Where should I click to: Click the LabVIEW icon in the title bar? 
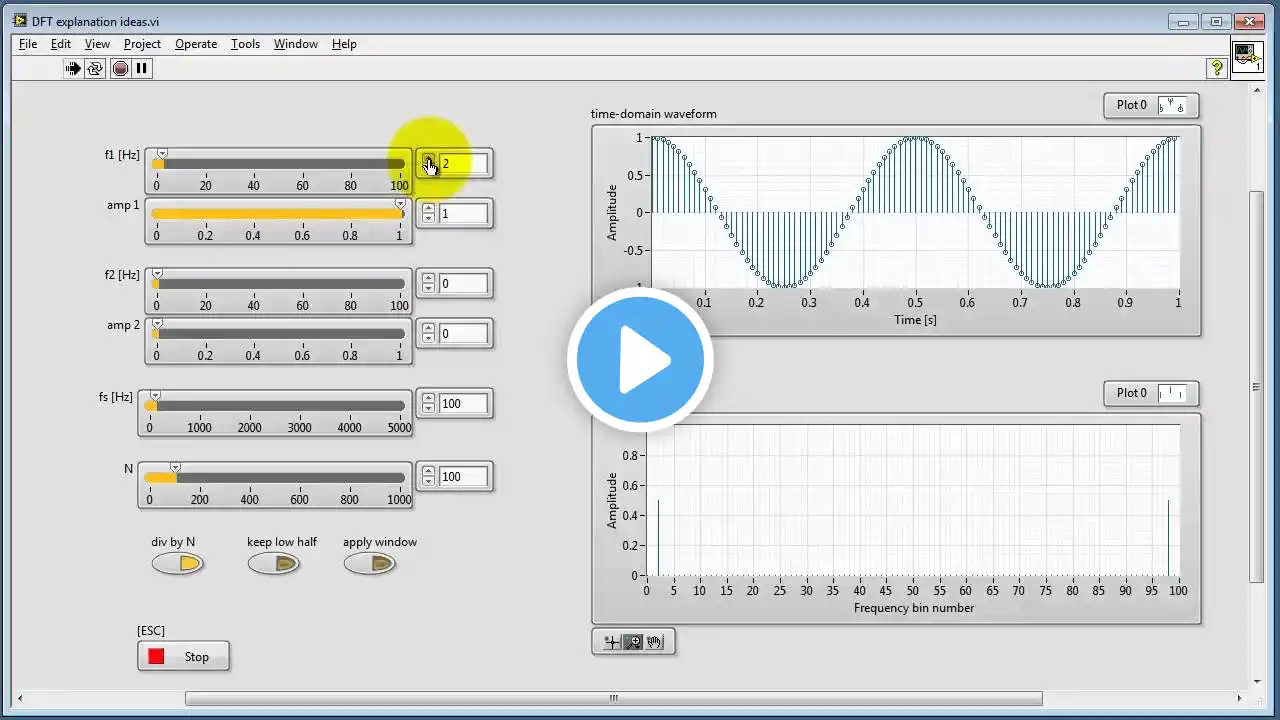click(20, 20)
